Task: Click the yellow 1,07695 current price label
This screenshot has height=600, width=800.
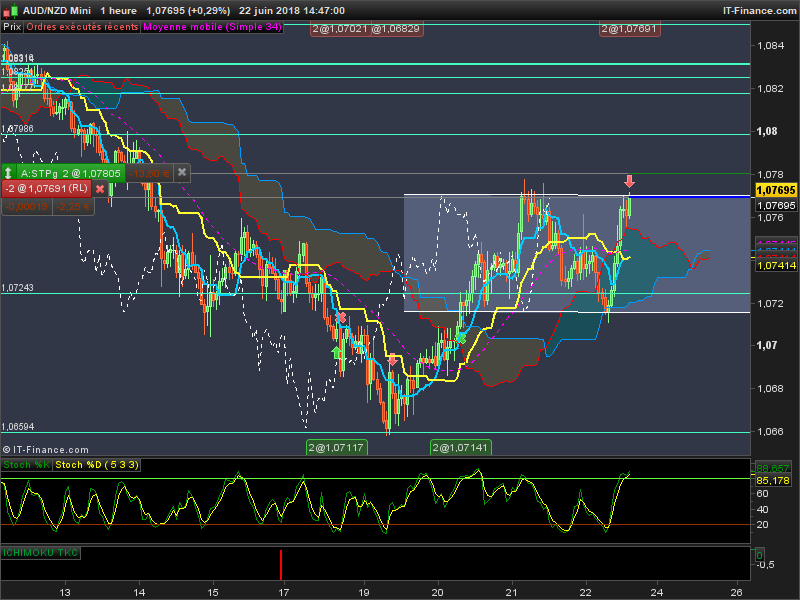Action: [x=775, y=190]
